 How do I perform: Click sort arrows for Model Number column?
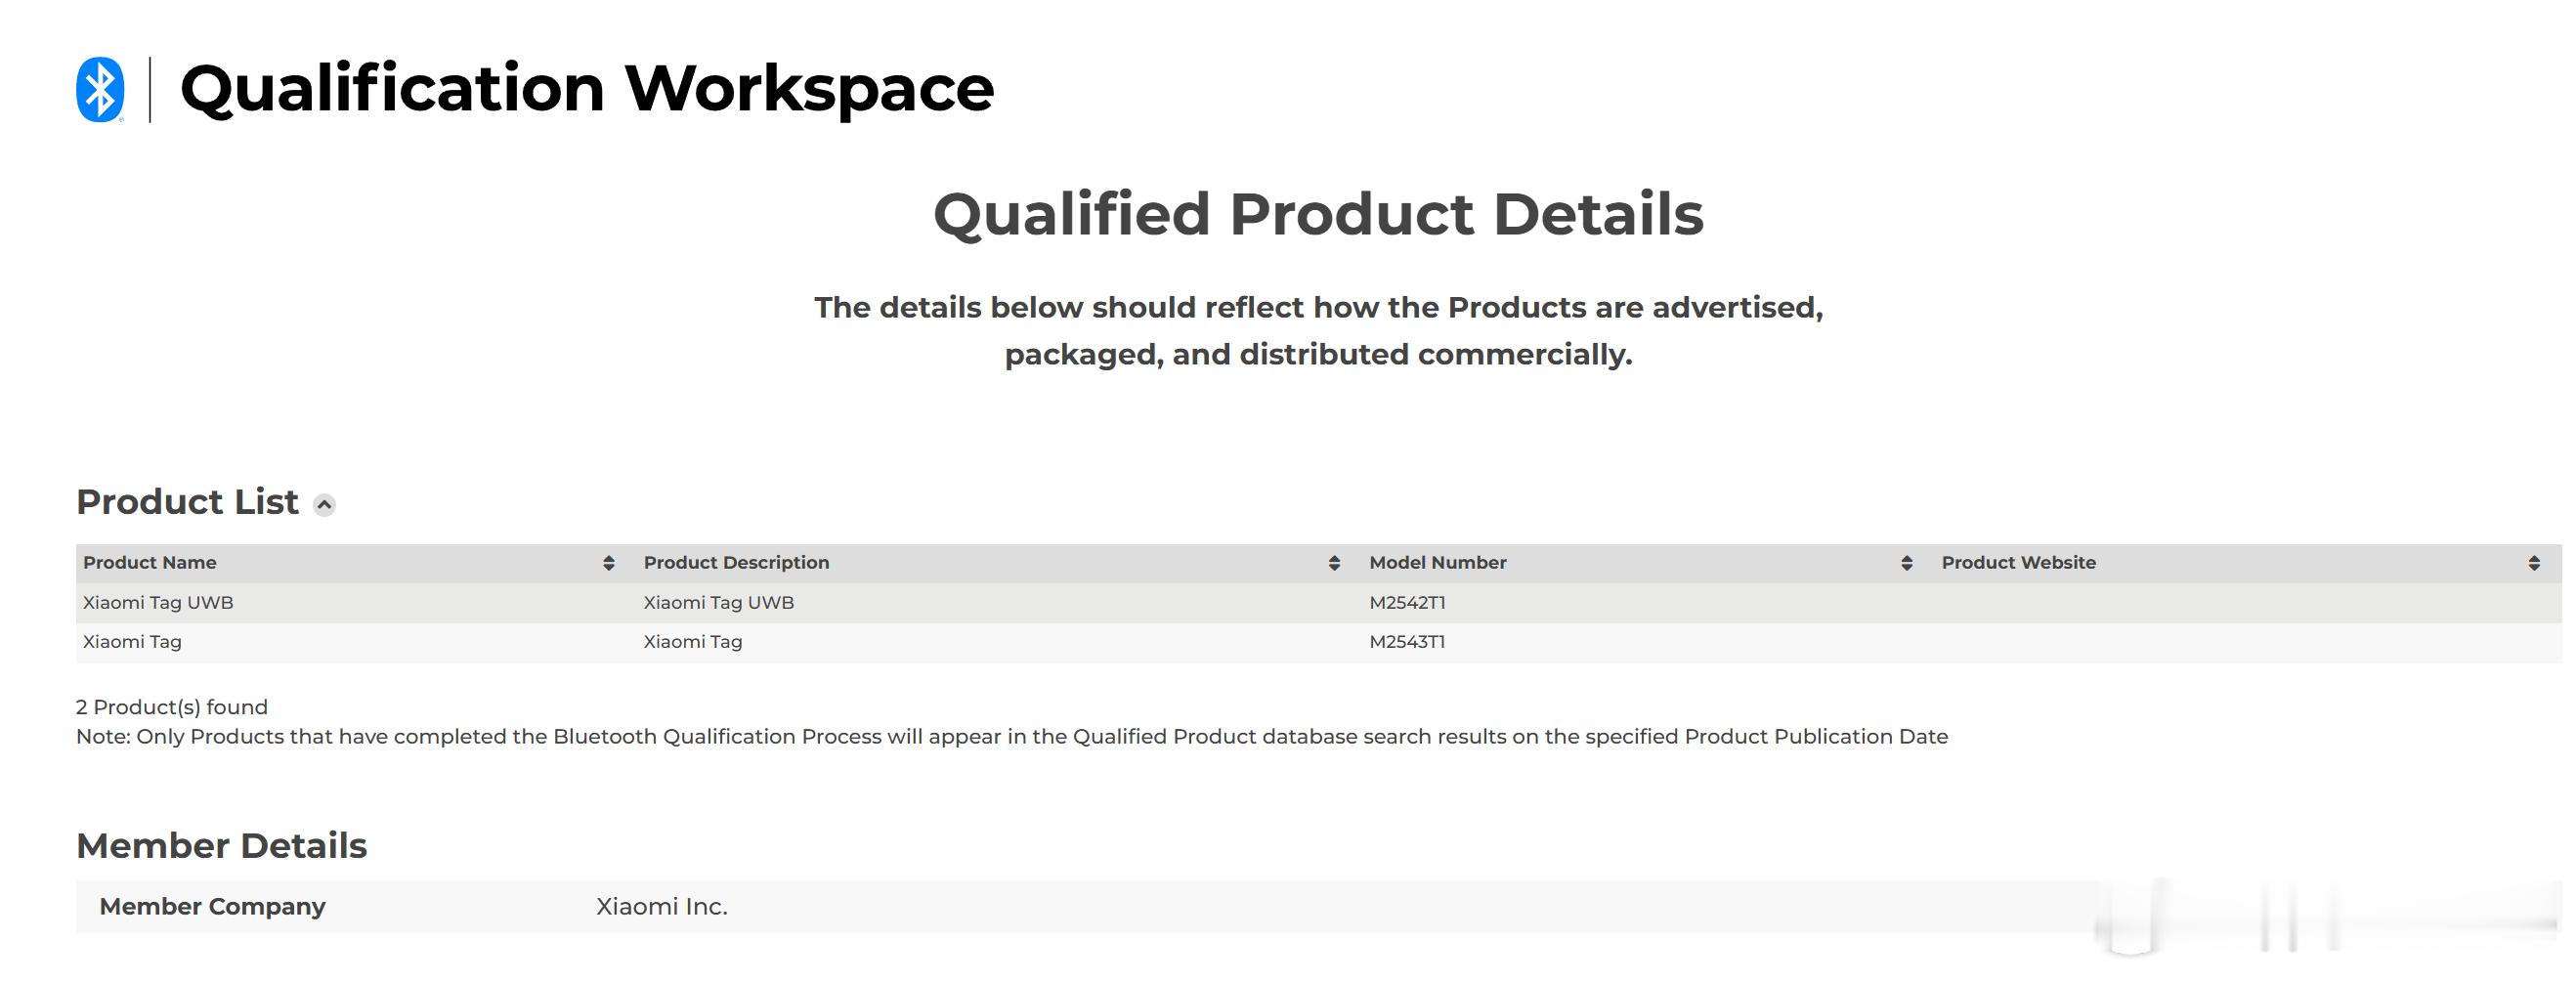(1906, 563)
